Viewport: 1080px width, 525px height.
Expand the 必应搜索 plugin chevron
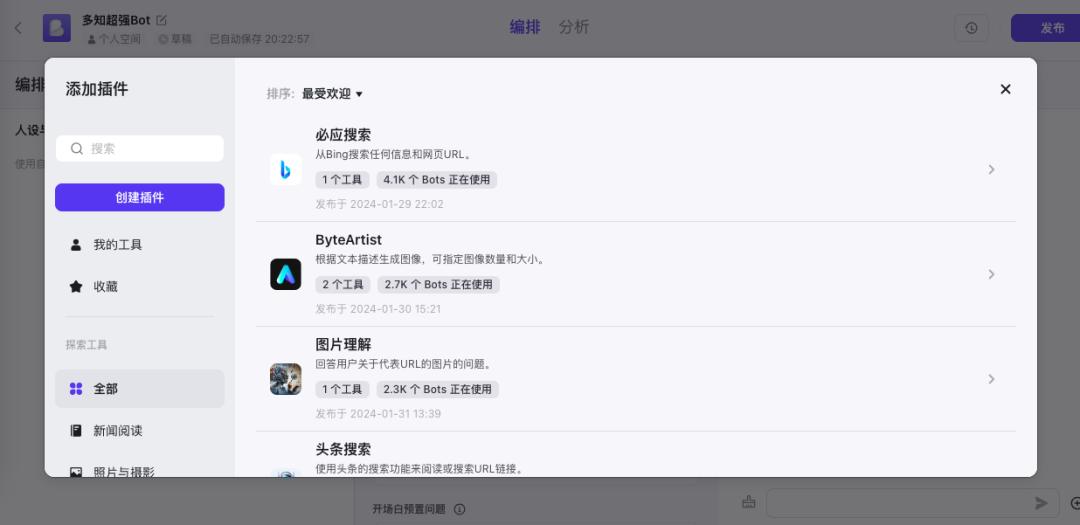[991, 169]
